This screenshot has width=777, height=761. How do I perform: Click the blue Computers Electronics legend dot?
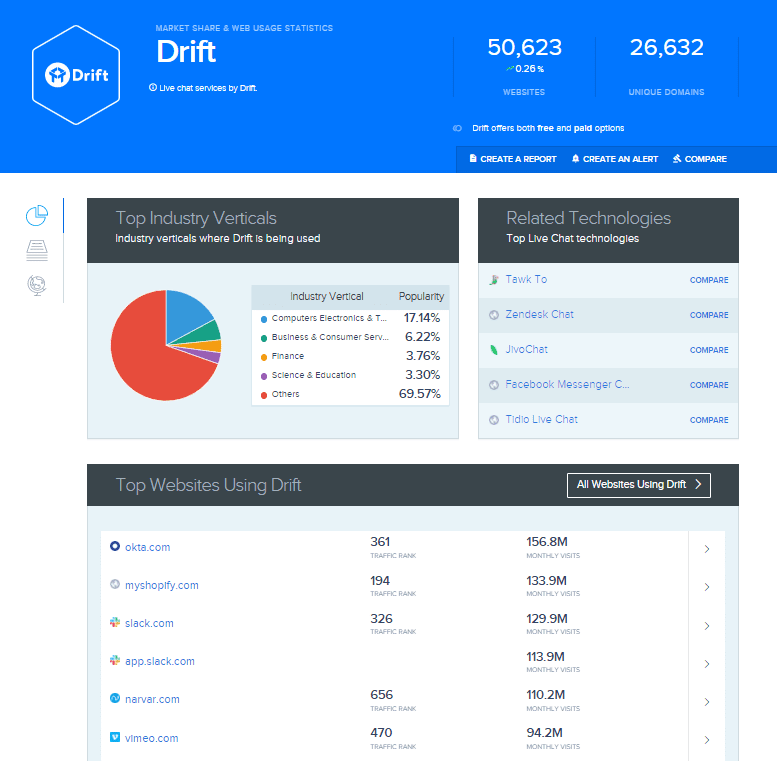[264, 319]
